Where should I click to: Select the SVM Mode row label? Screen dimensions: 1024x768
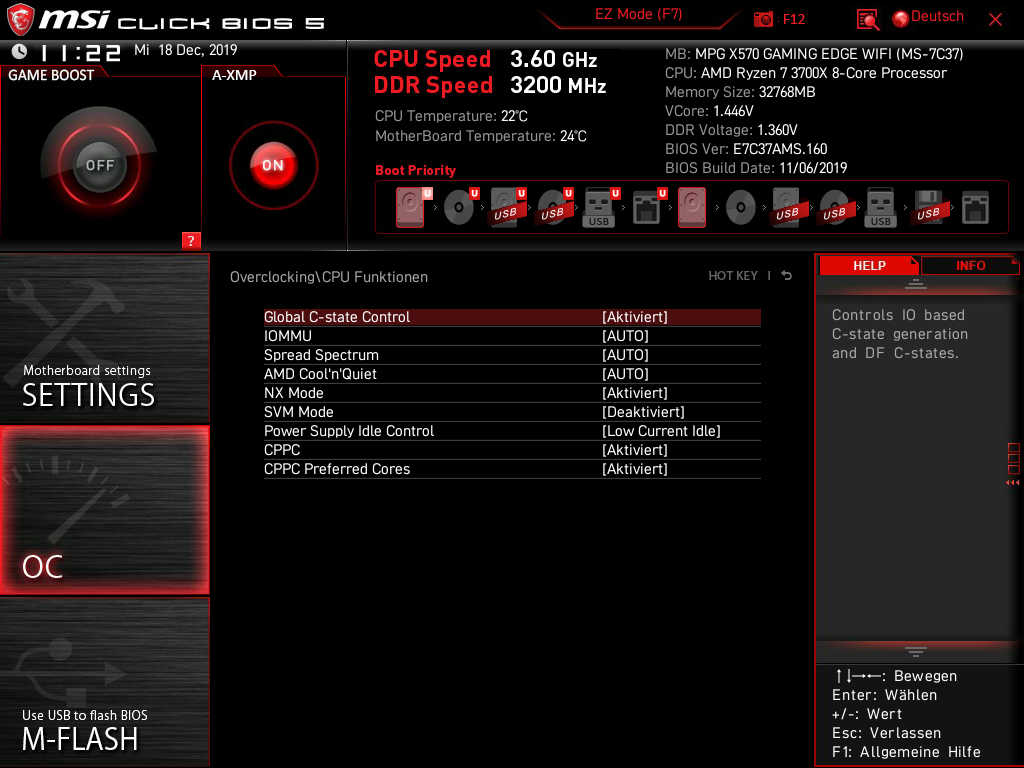click(x=298, y=411)
